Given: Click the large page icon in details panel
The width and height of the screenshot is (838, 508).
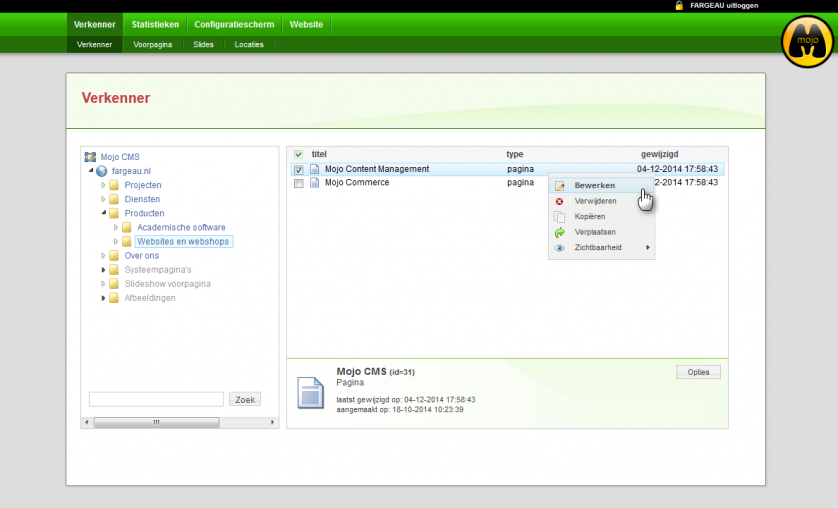Looking at the screenshot, I should click(311, 393).
